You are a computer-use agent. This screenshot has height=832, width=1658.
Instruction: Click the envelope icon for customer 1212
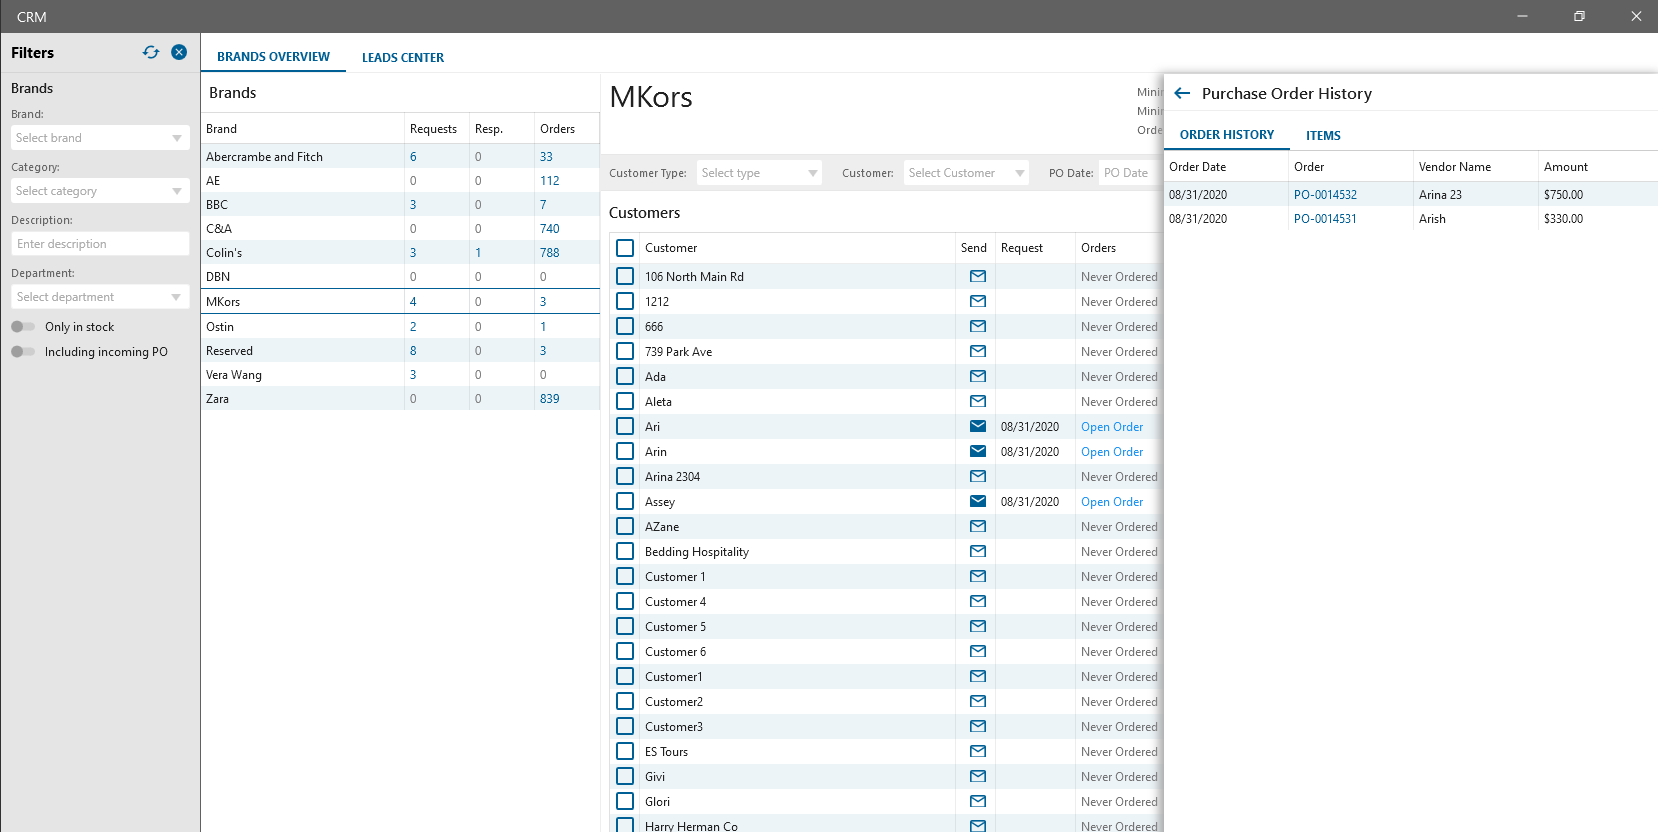click(x=978, y=301)
